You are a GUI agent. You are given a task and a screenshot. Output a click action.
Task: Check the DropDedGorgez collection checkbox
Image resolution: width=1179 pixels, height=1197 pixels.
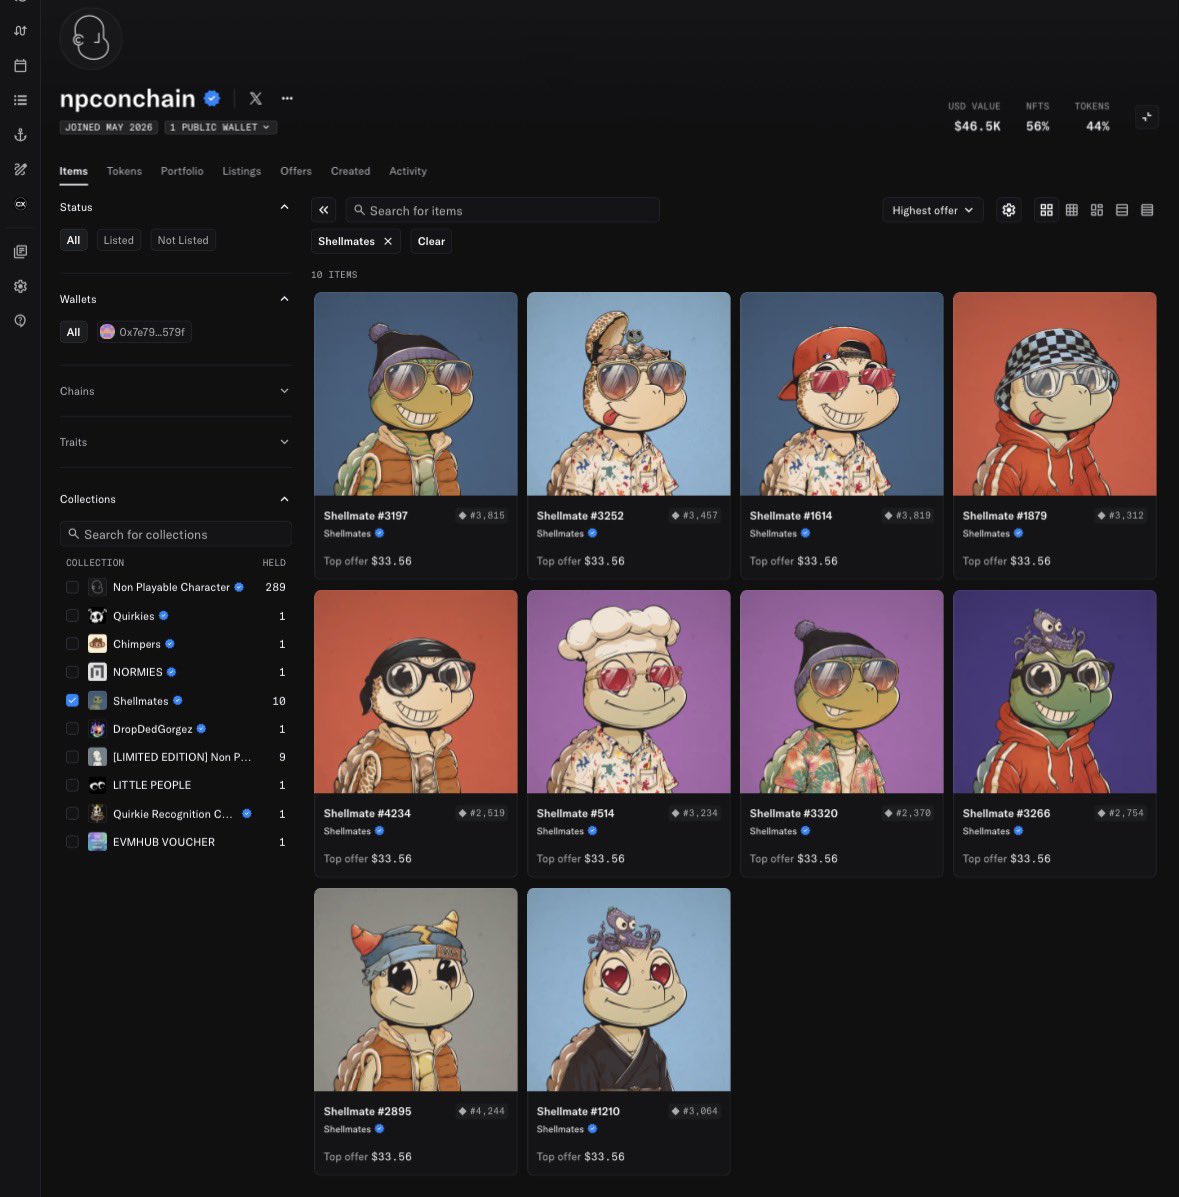73,729
